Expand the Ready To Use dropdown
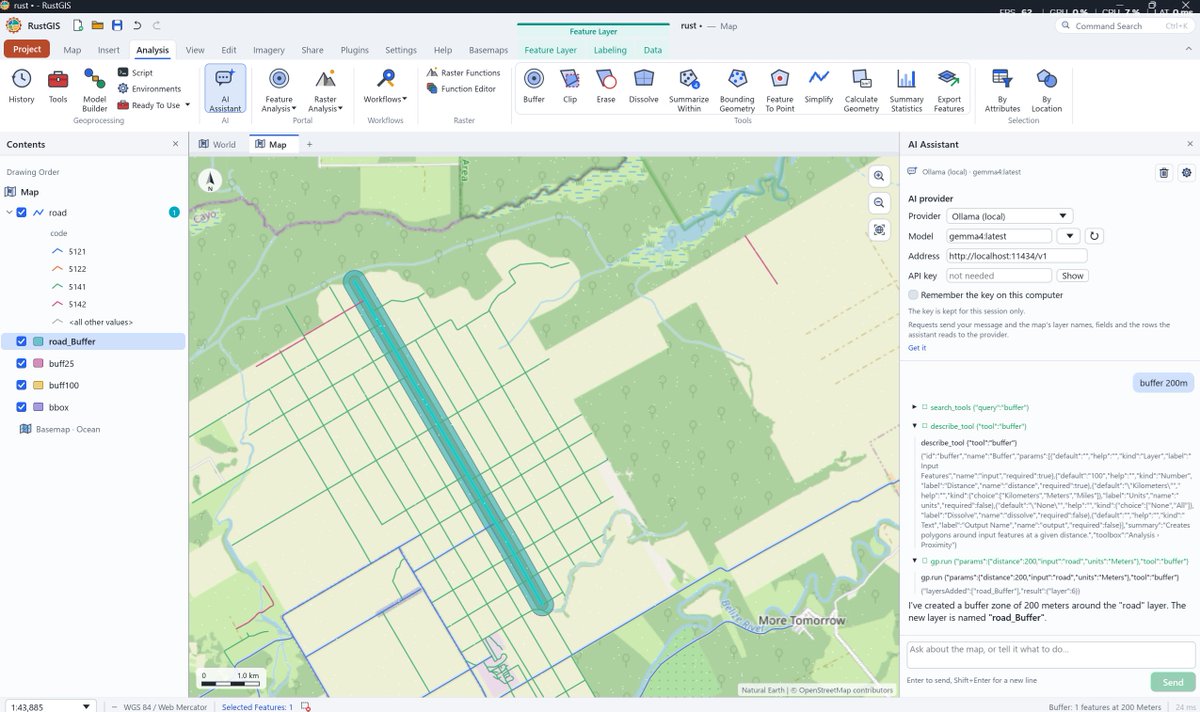The height and width of the screenshot is (712, 1200). 152,105
